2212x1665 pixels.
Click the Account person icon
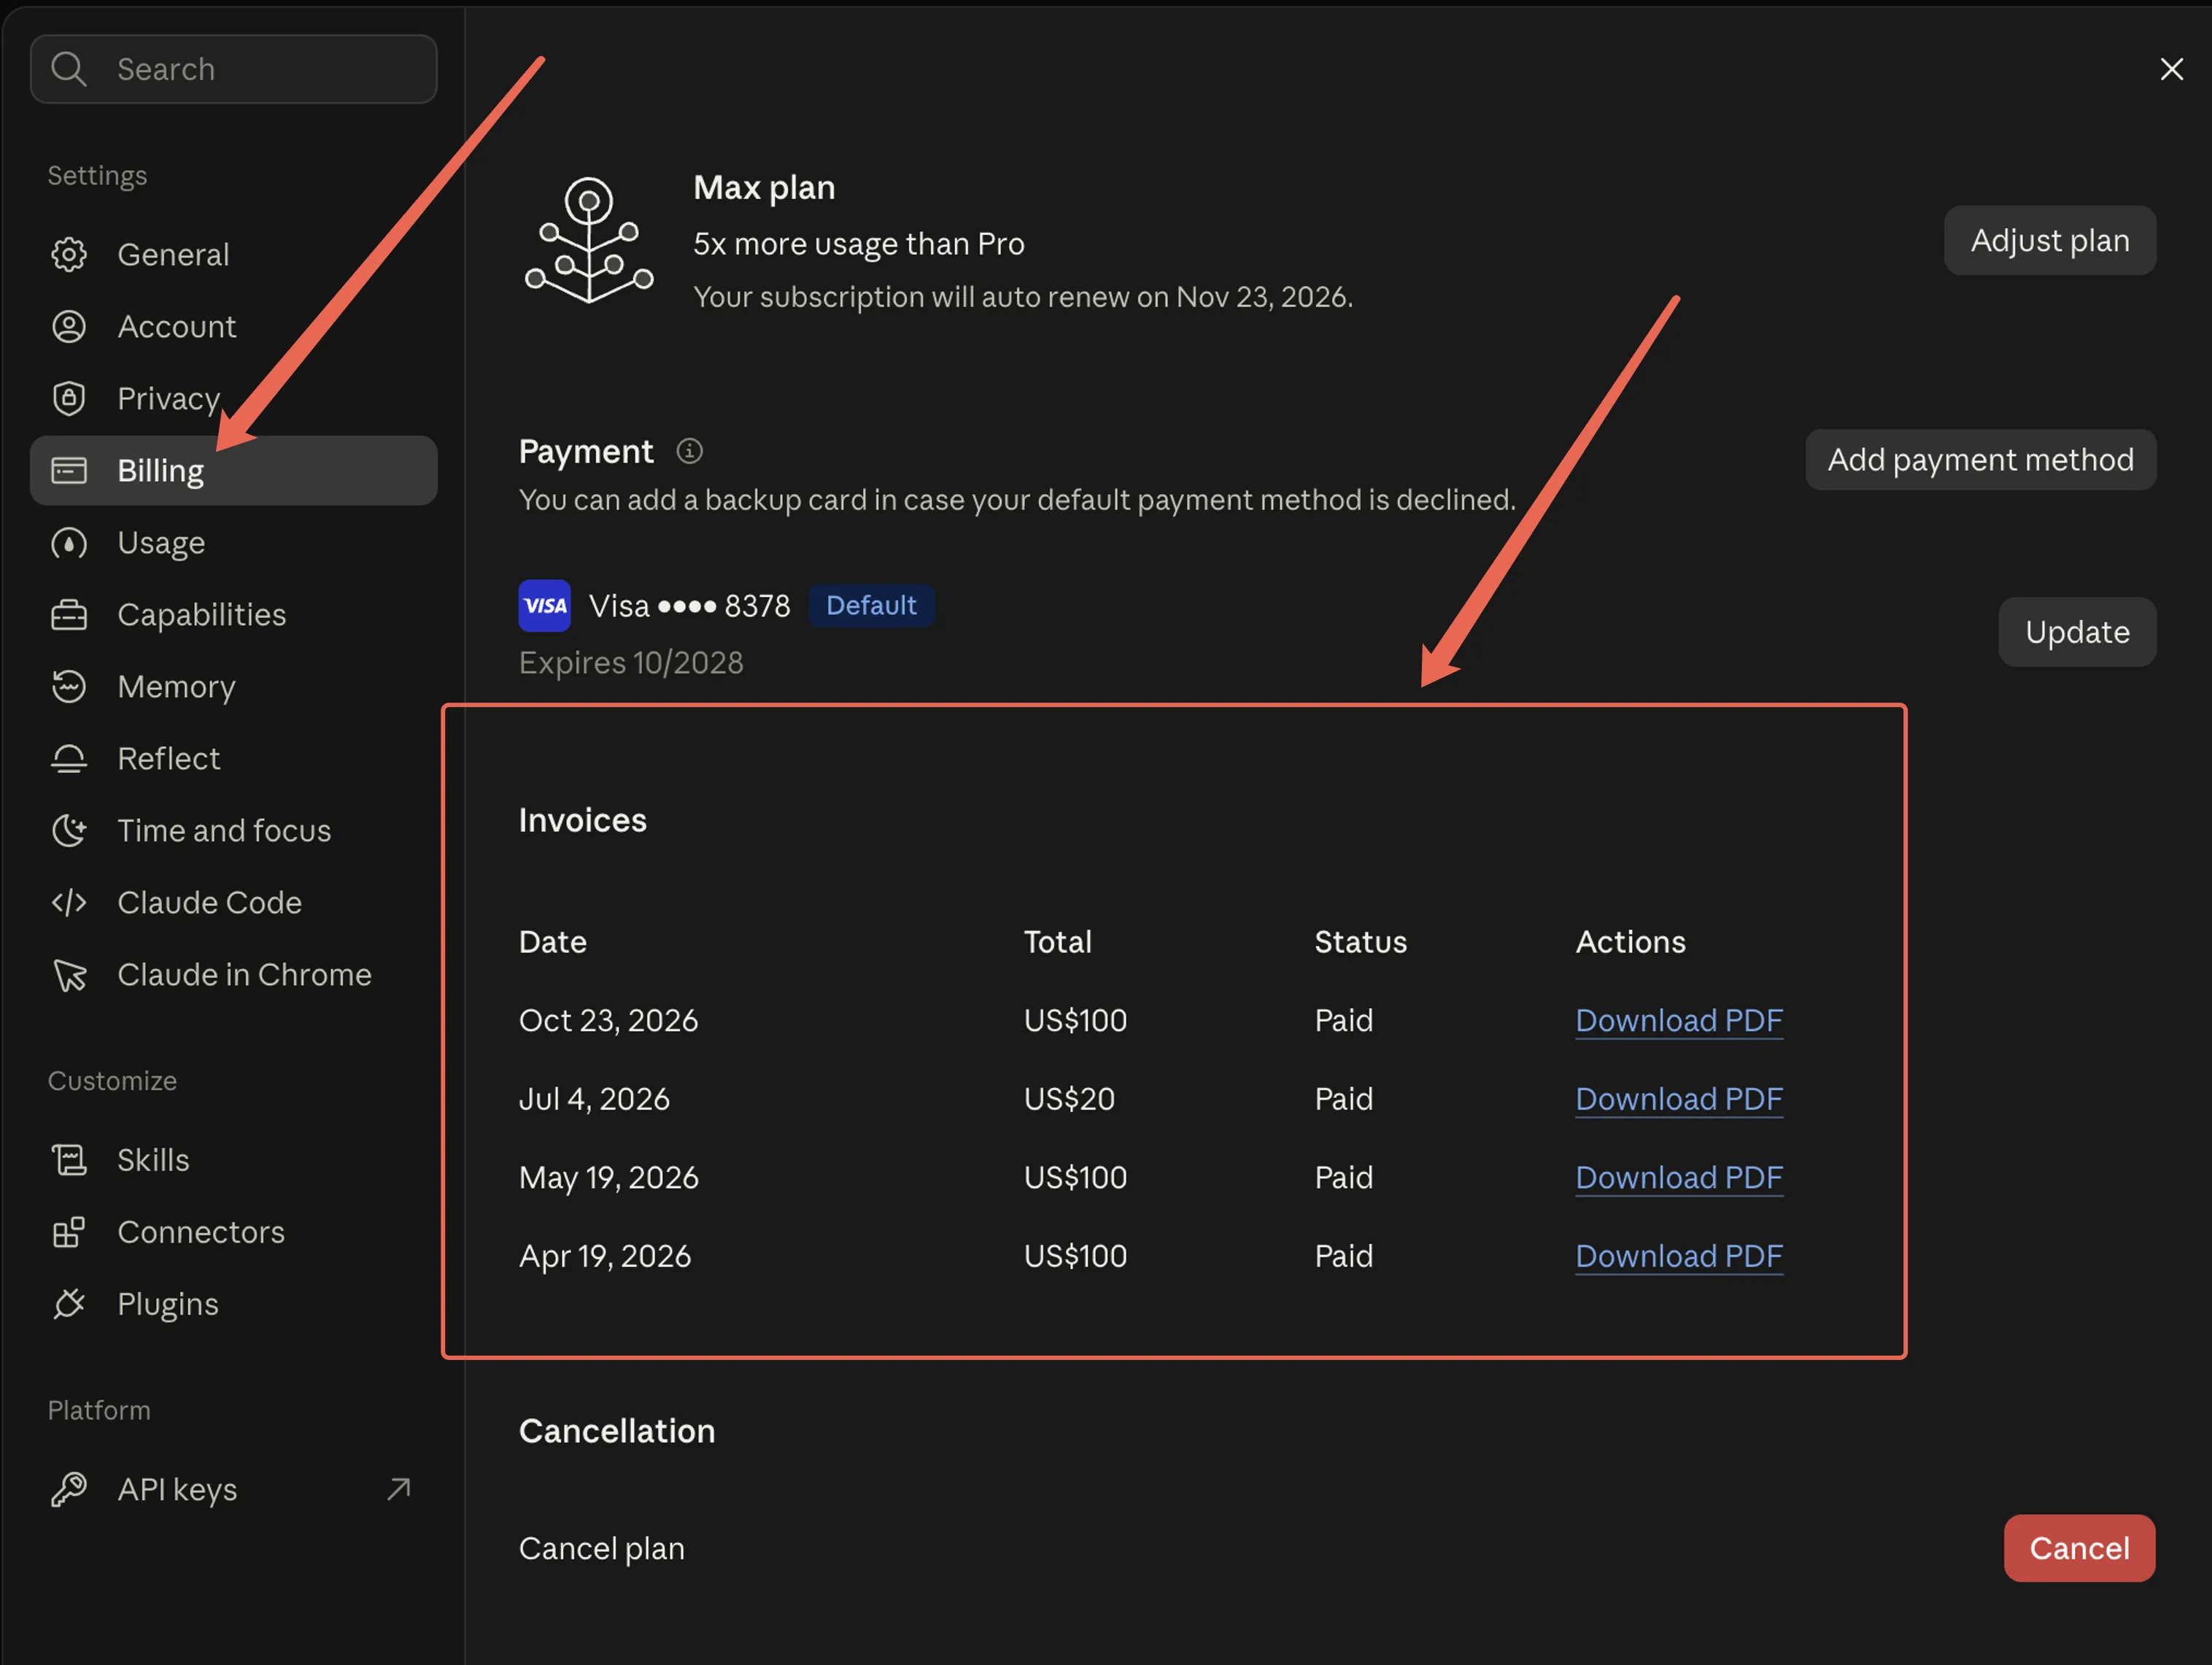pyautogui.click(x=69, y=327)
